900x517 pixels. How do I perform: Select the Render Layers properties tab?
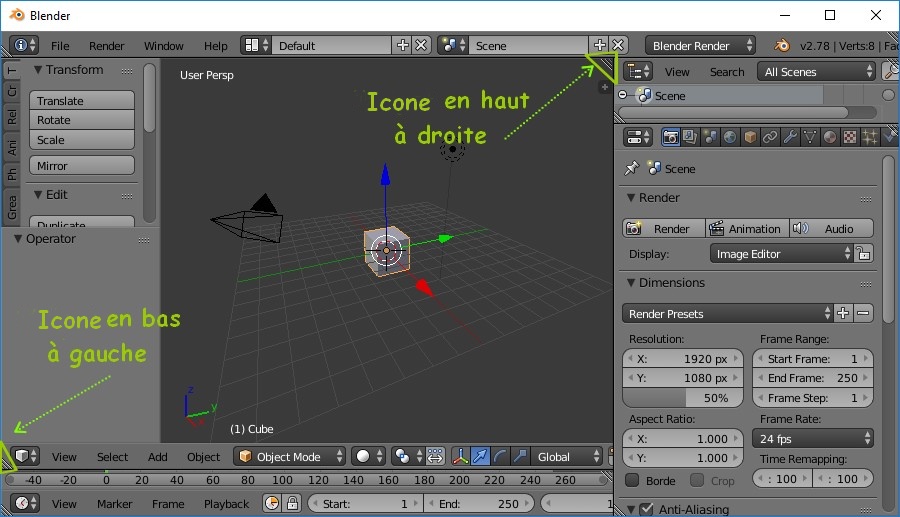[x=690, y=137]
